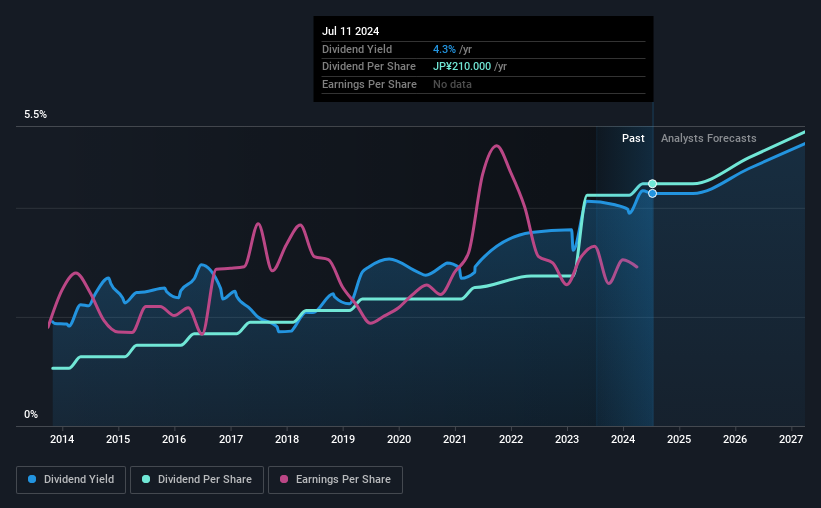Image resolution: width=821 pixels, height=508 pixels.
Task: Click the blue Dividend Yield legend dot
Action: (x=32, y=479)
